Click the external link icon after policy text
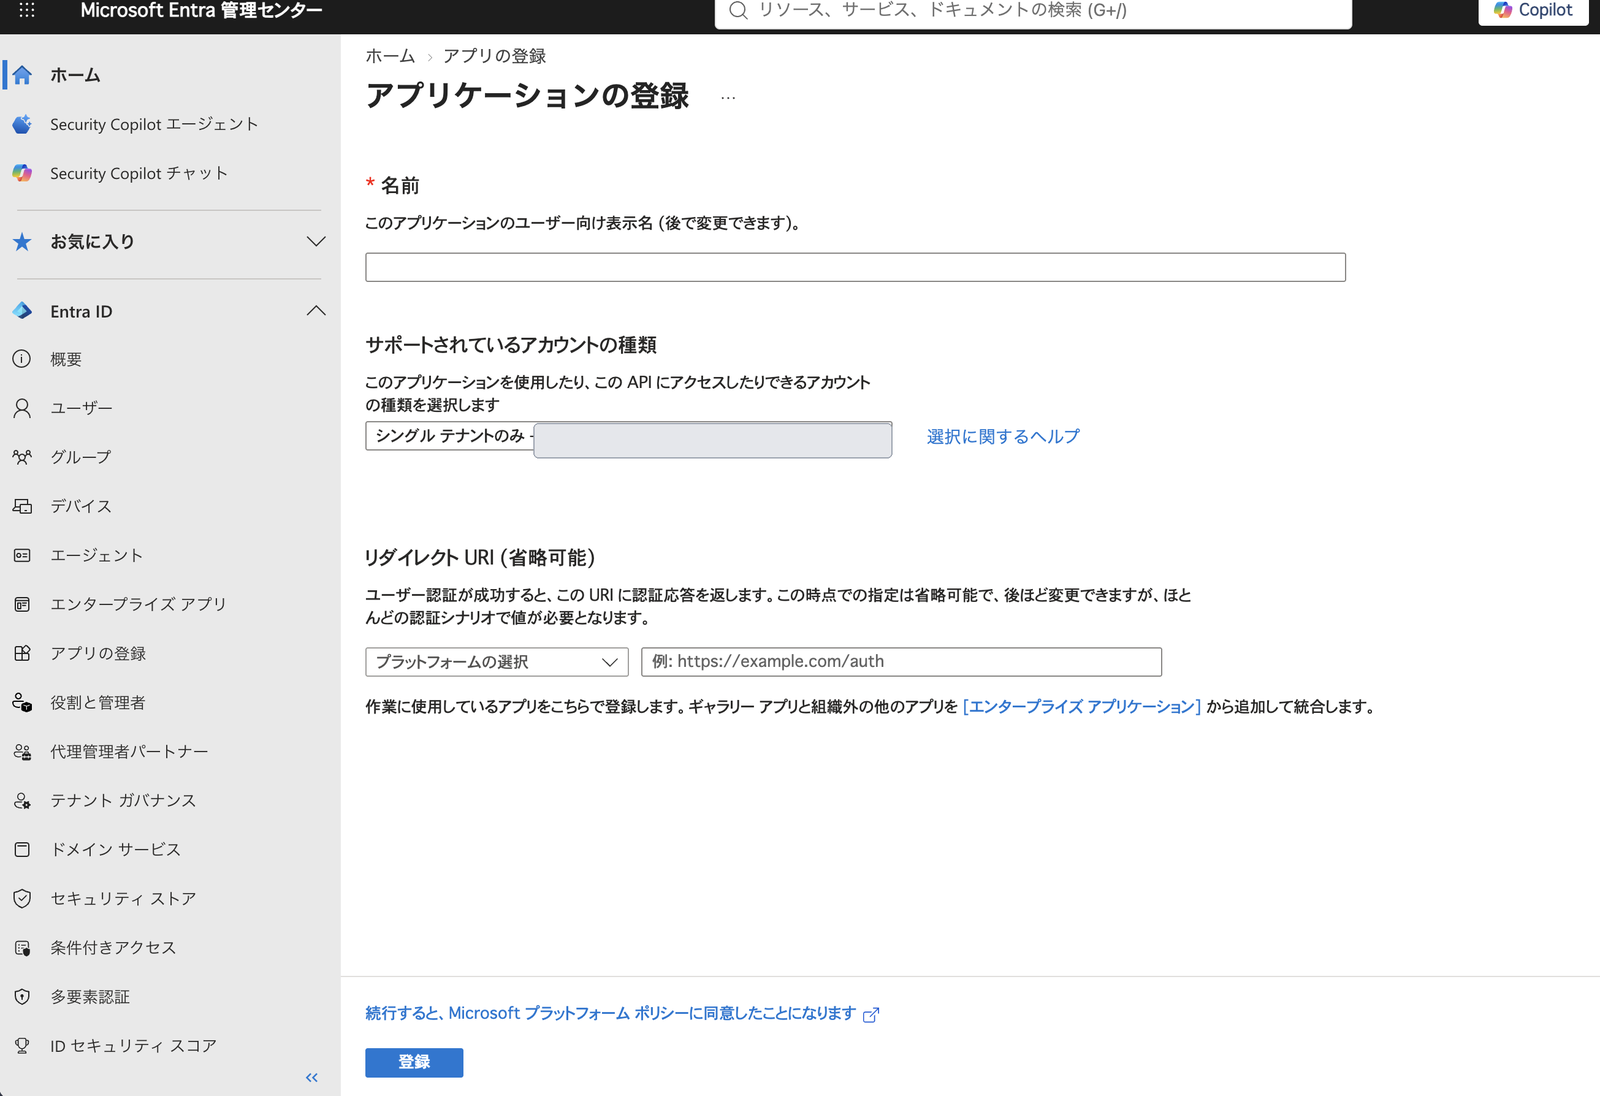1600x1096 pixels. [x=871, y=1014]
